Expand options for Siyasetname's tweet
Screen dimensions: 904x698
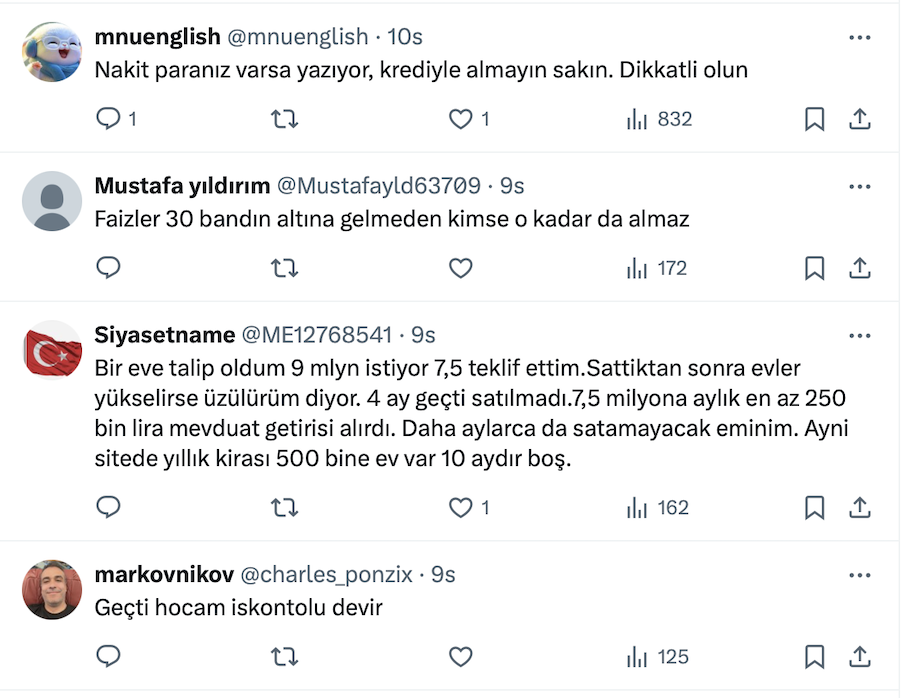click(x=859, y=334)
